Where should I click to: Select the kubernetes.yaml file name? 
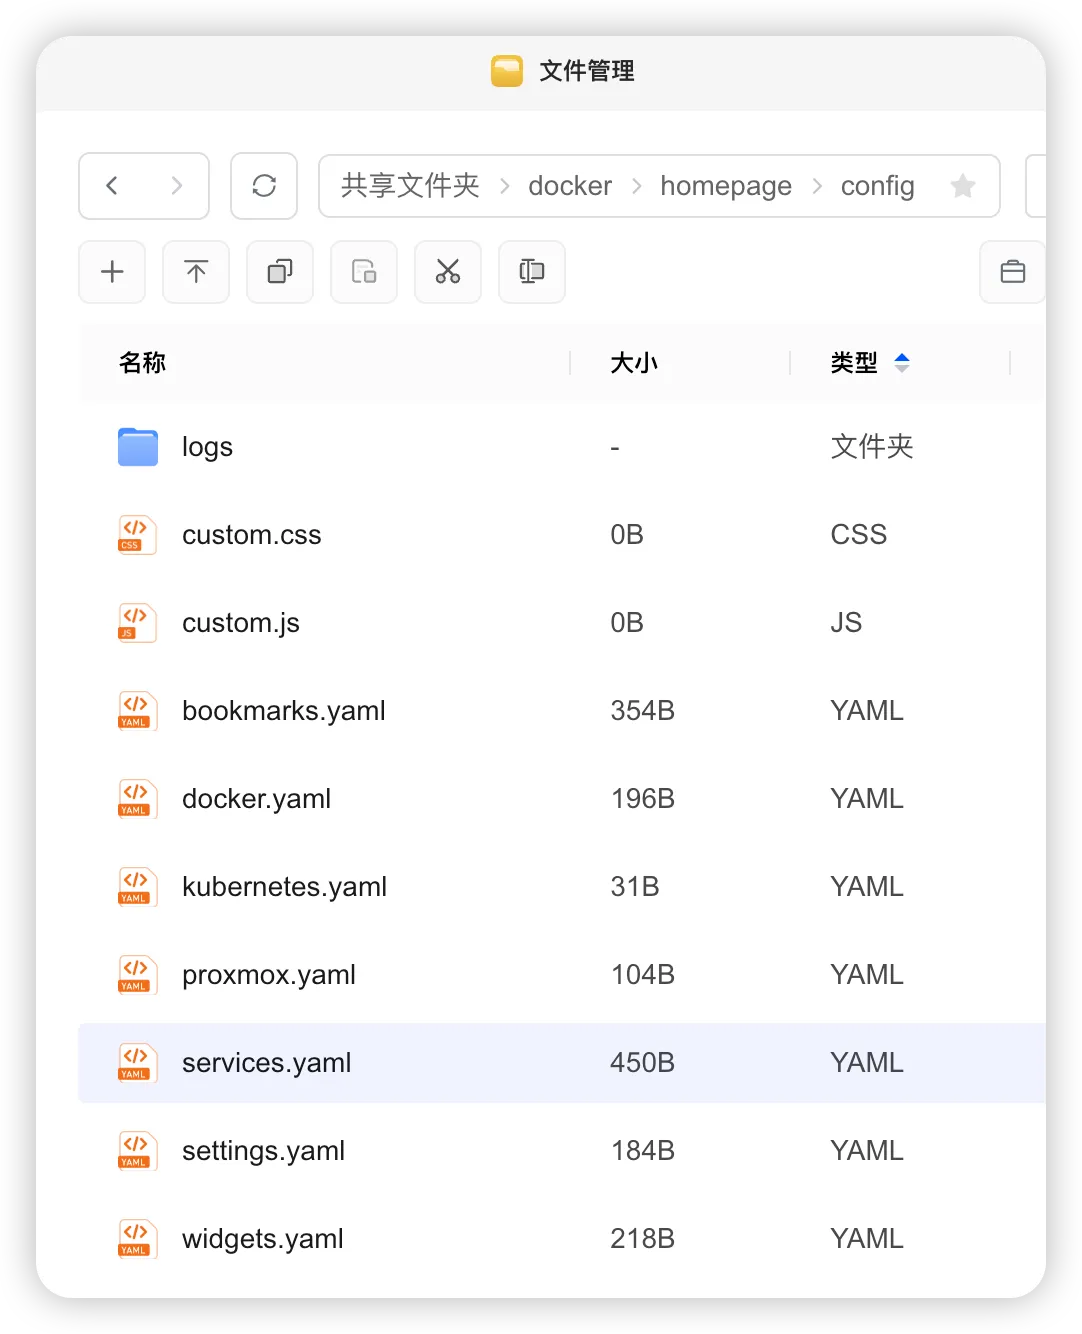pos(284,887)
